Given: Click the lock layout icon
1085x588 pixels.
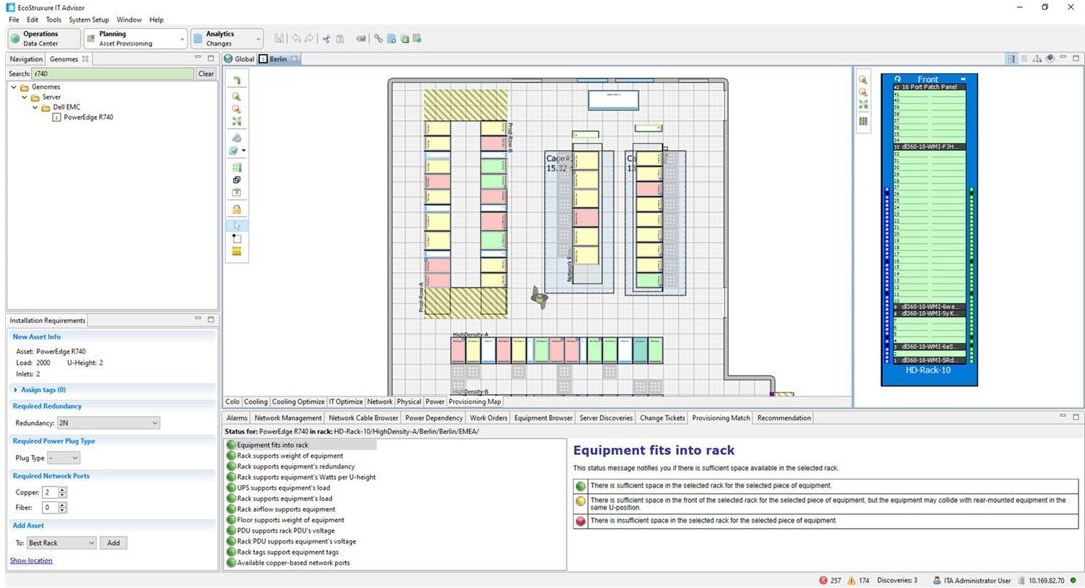Looking at the screenshot, I should [237, 209].
